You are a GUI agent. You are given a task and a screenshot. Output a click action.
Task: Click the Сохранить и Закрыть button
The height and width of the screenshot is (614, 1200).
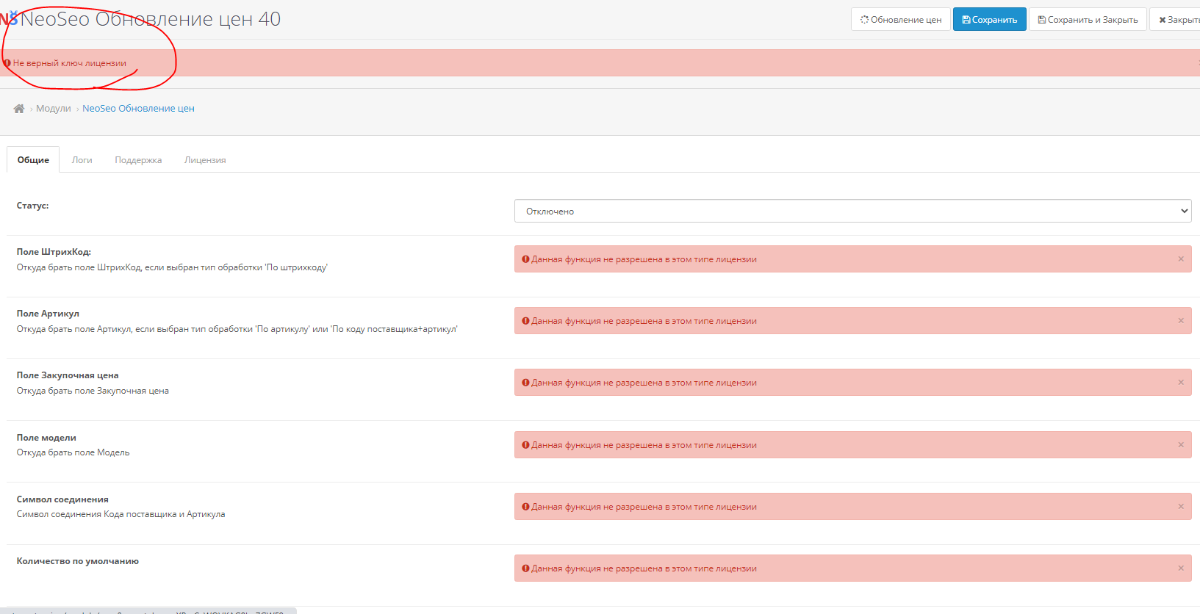[1088, 19]
